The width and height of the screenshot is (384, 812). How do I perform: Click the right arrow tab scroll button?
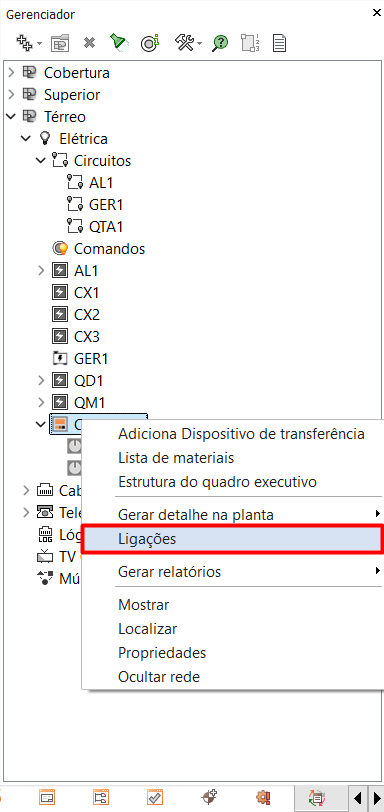[377, 796]
